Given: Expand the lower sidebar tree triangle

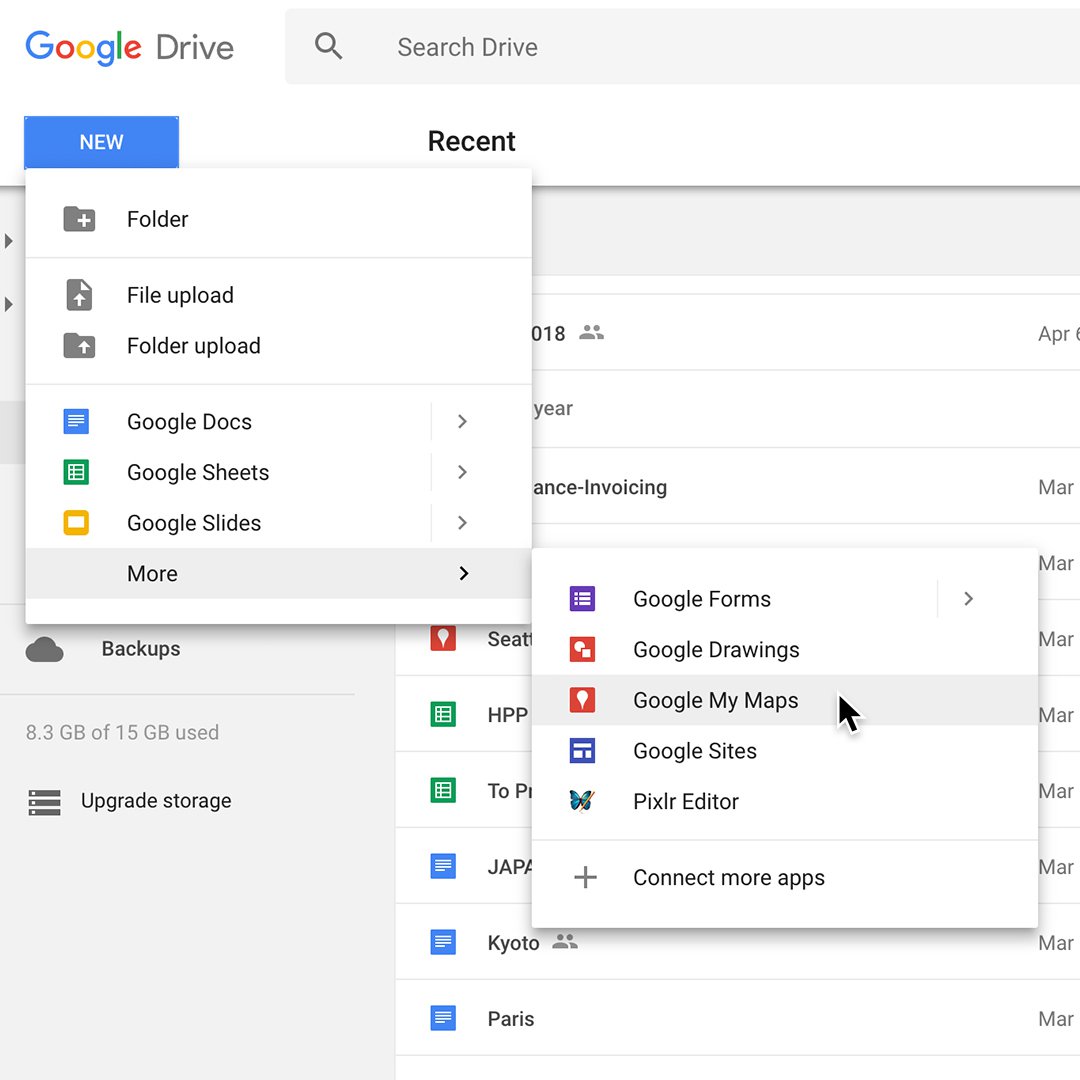Looking at the screenshot, I should click(8, 304).
